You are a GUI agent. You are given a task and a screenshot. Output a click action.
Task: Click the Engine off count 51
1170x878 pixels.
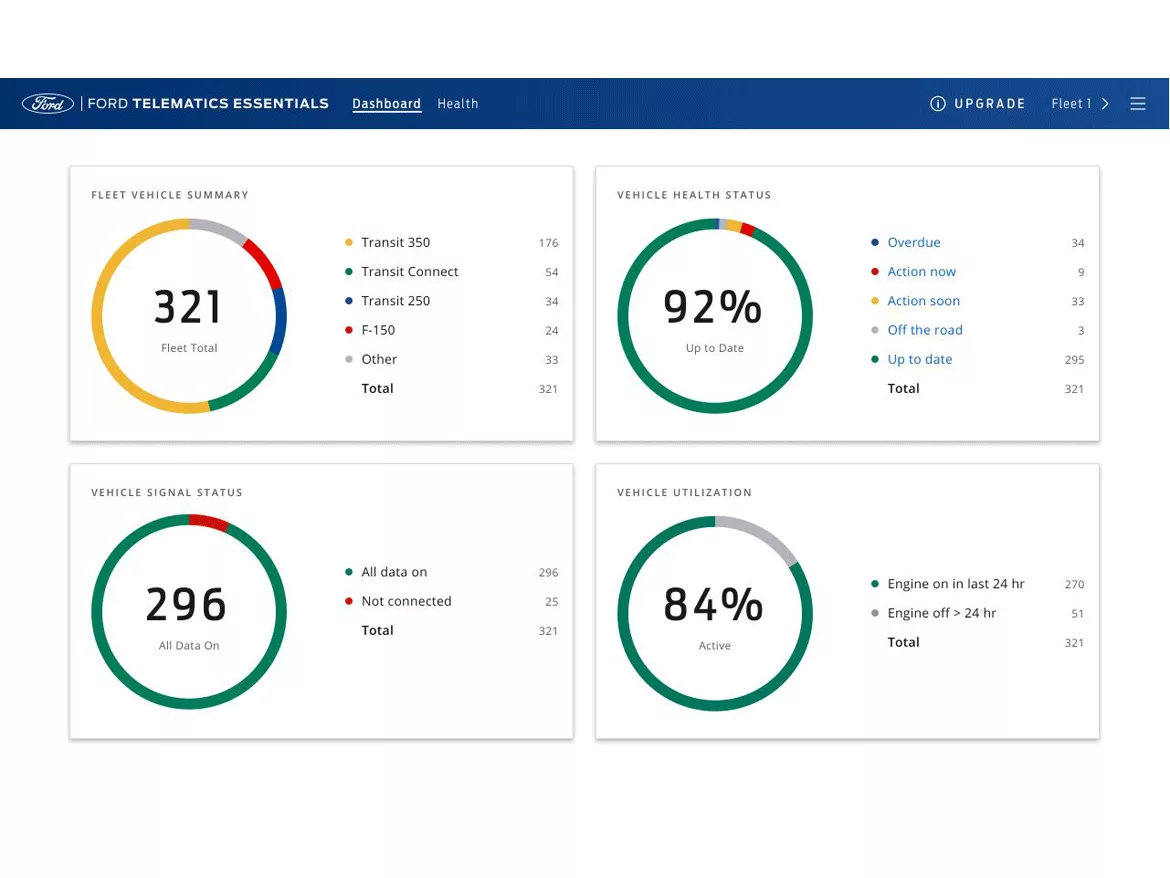coord(1077,614)
